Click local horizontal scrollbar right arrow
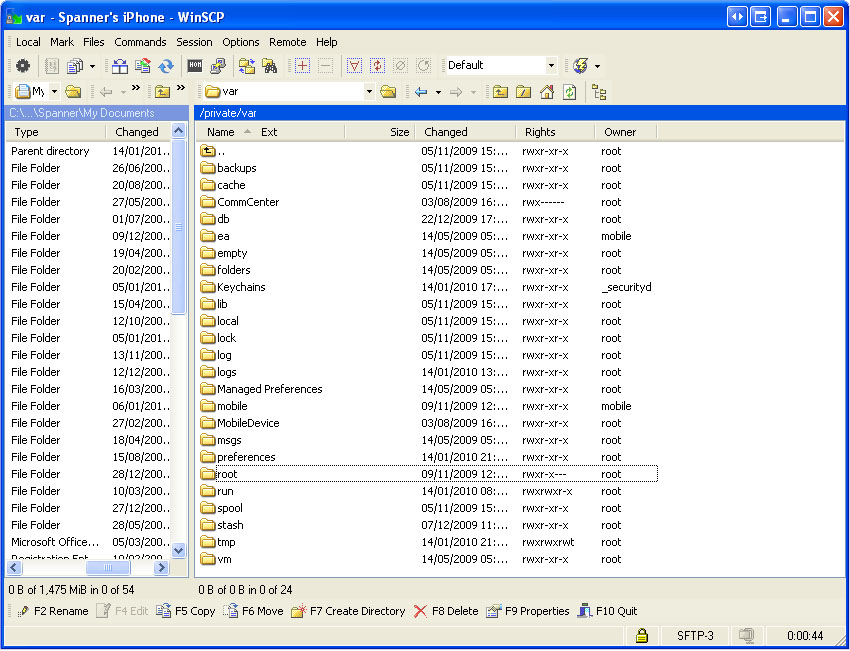 [161, 568]
